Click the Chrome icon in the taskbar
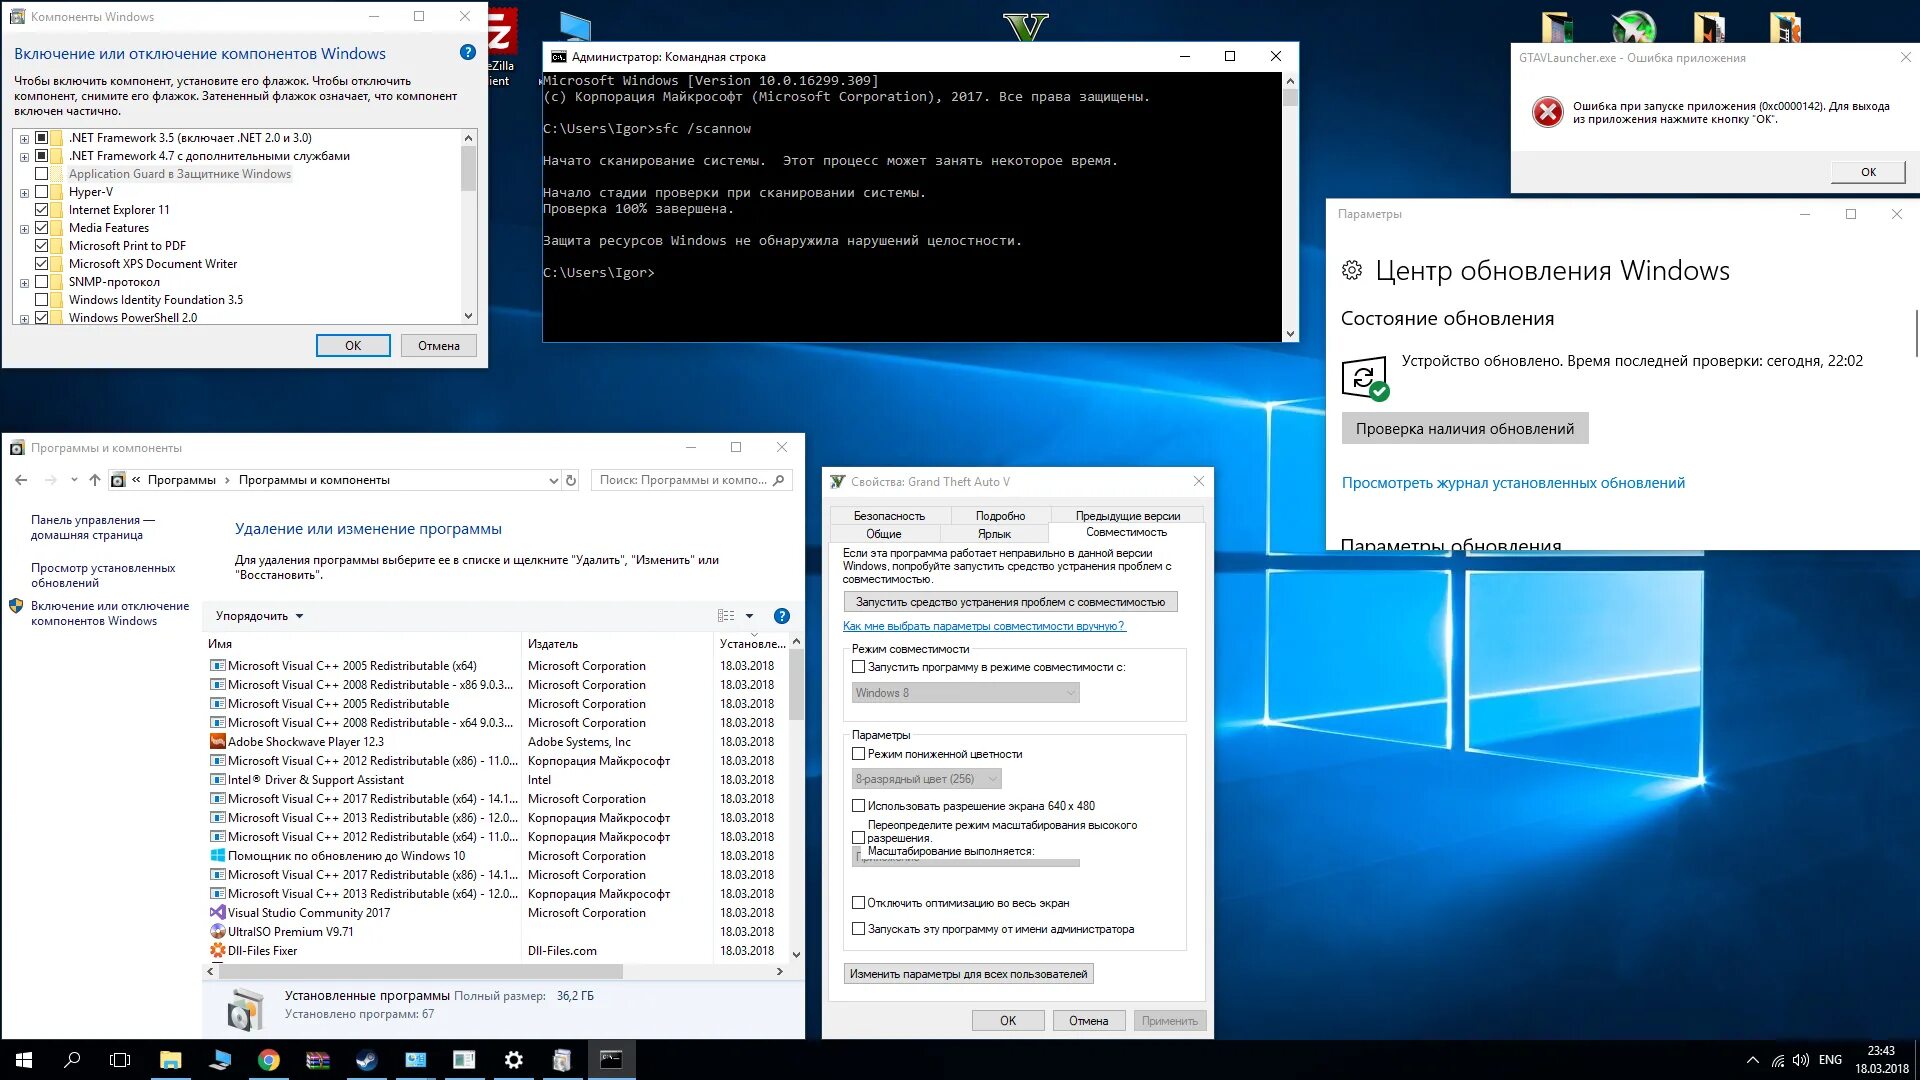This screenshot has width=1920, height=1080. [268, 1060]
